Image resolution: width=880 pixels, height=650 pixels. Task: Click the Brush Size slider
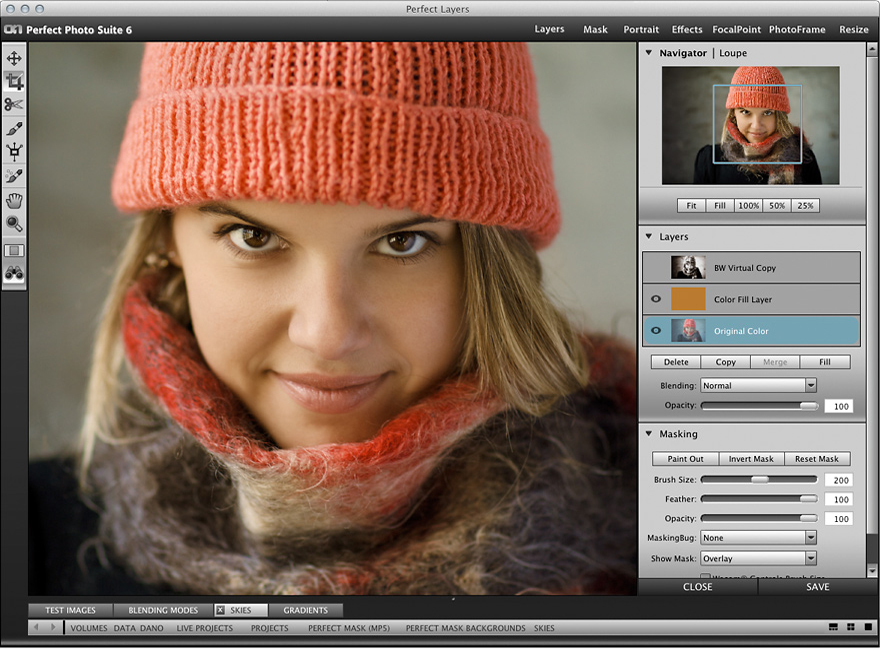[x=759, y=479]
